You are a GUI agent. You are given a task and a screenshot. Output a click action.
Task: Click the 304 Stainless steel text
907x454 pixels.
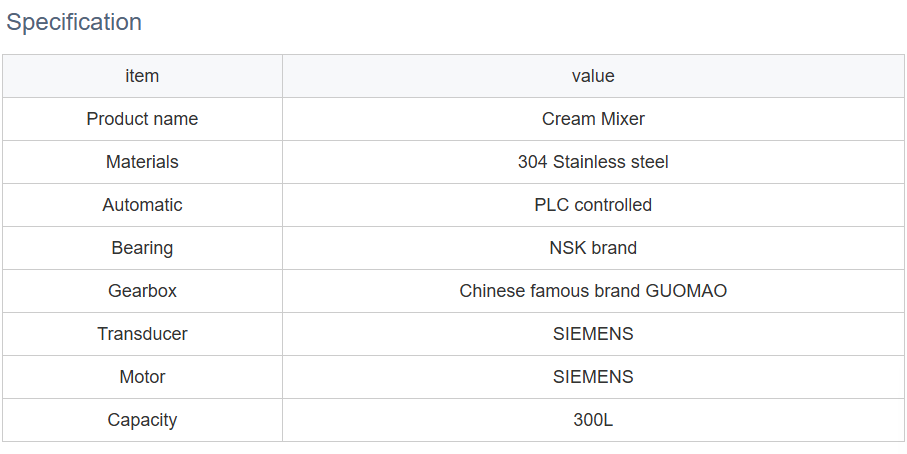tap(593, 162)
